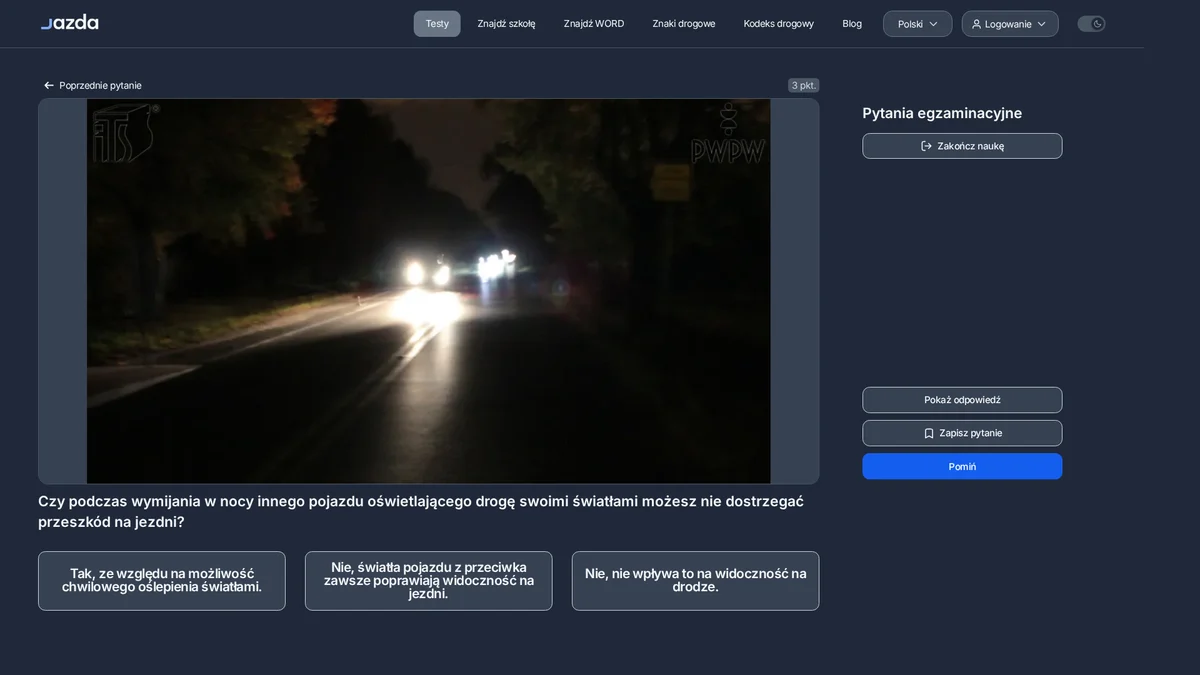
Task: Go to Znajdź szkołę page
Action: 506,24
